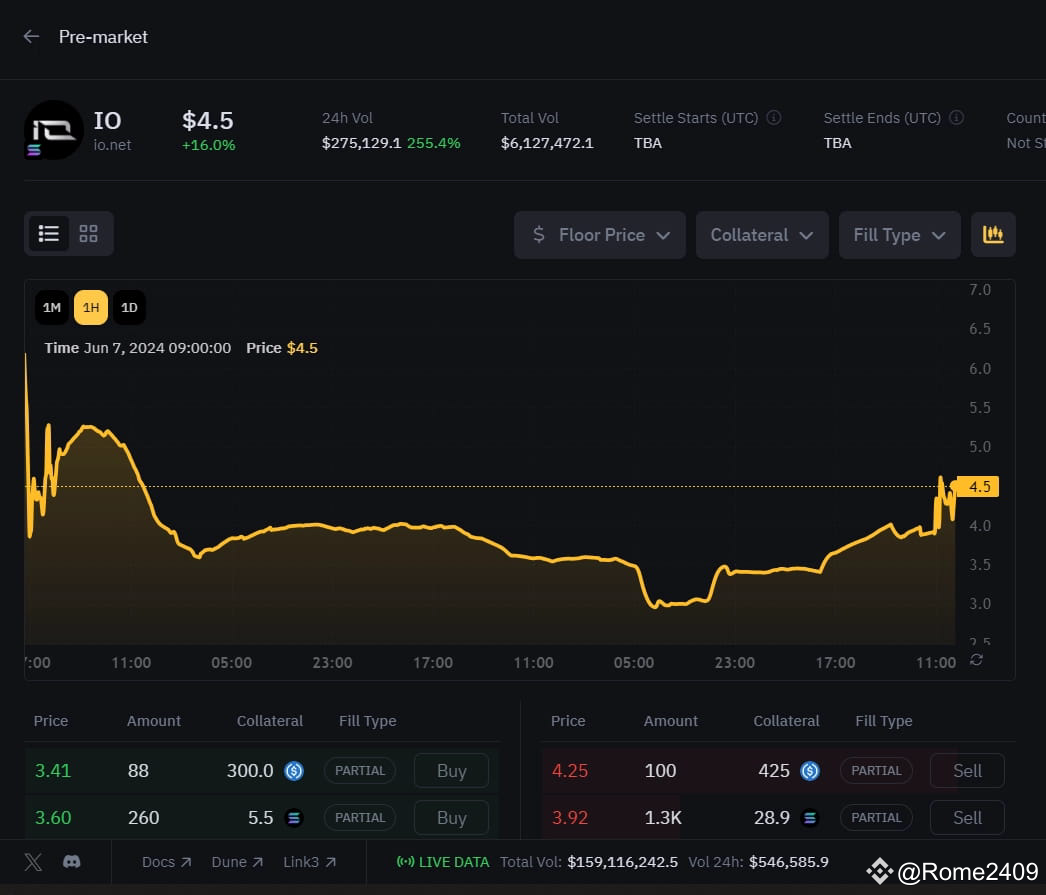Go back using the Pre-market arrow
Viewport: 1046px width, 895px height.
(31, 37)
